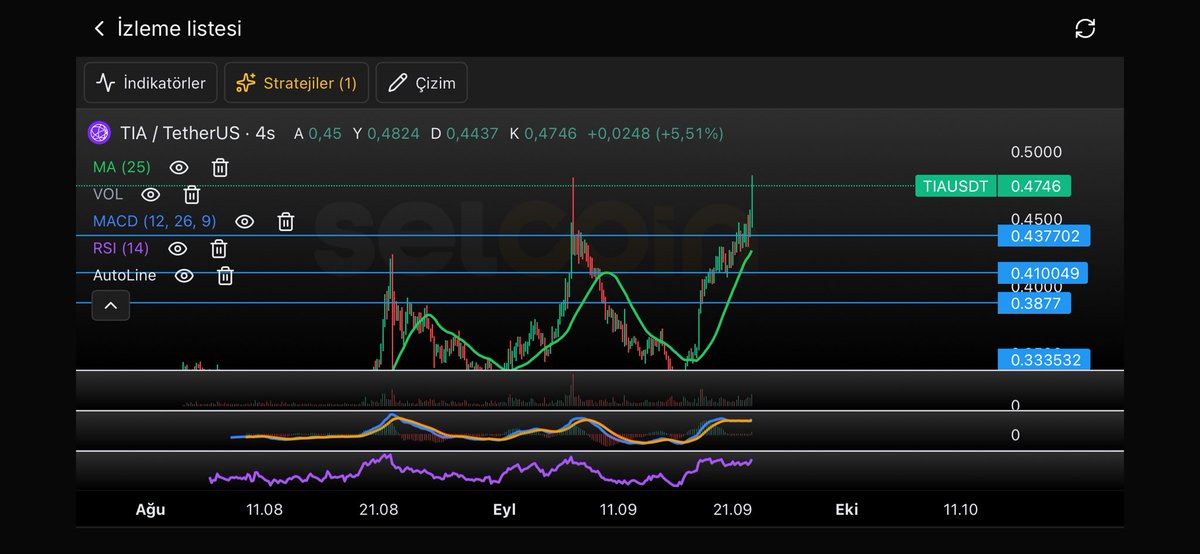1200x554 pixels.
Task: Click the RSI (14) label
Action: [120, 248]
